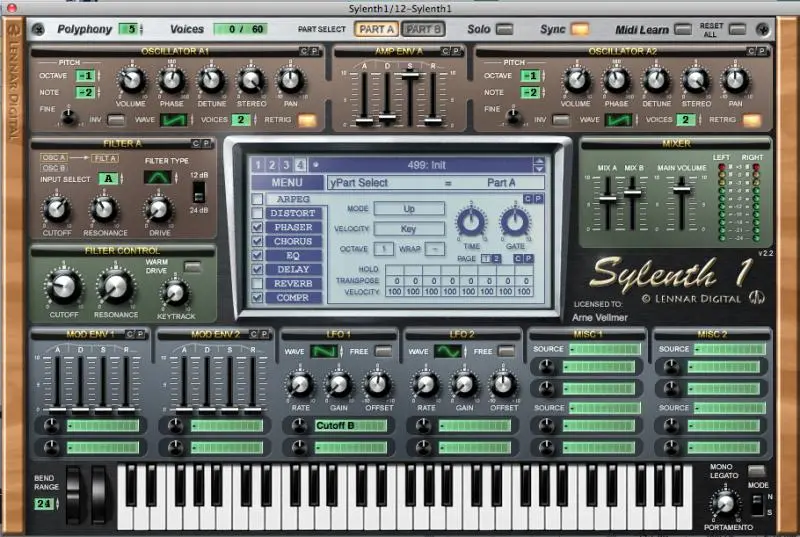This screenshot has width=800, height=537.
Task: Open the arpeggiator Velocity dropdown showing Key
Action: pos(408,228)
